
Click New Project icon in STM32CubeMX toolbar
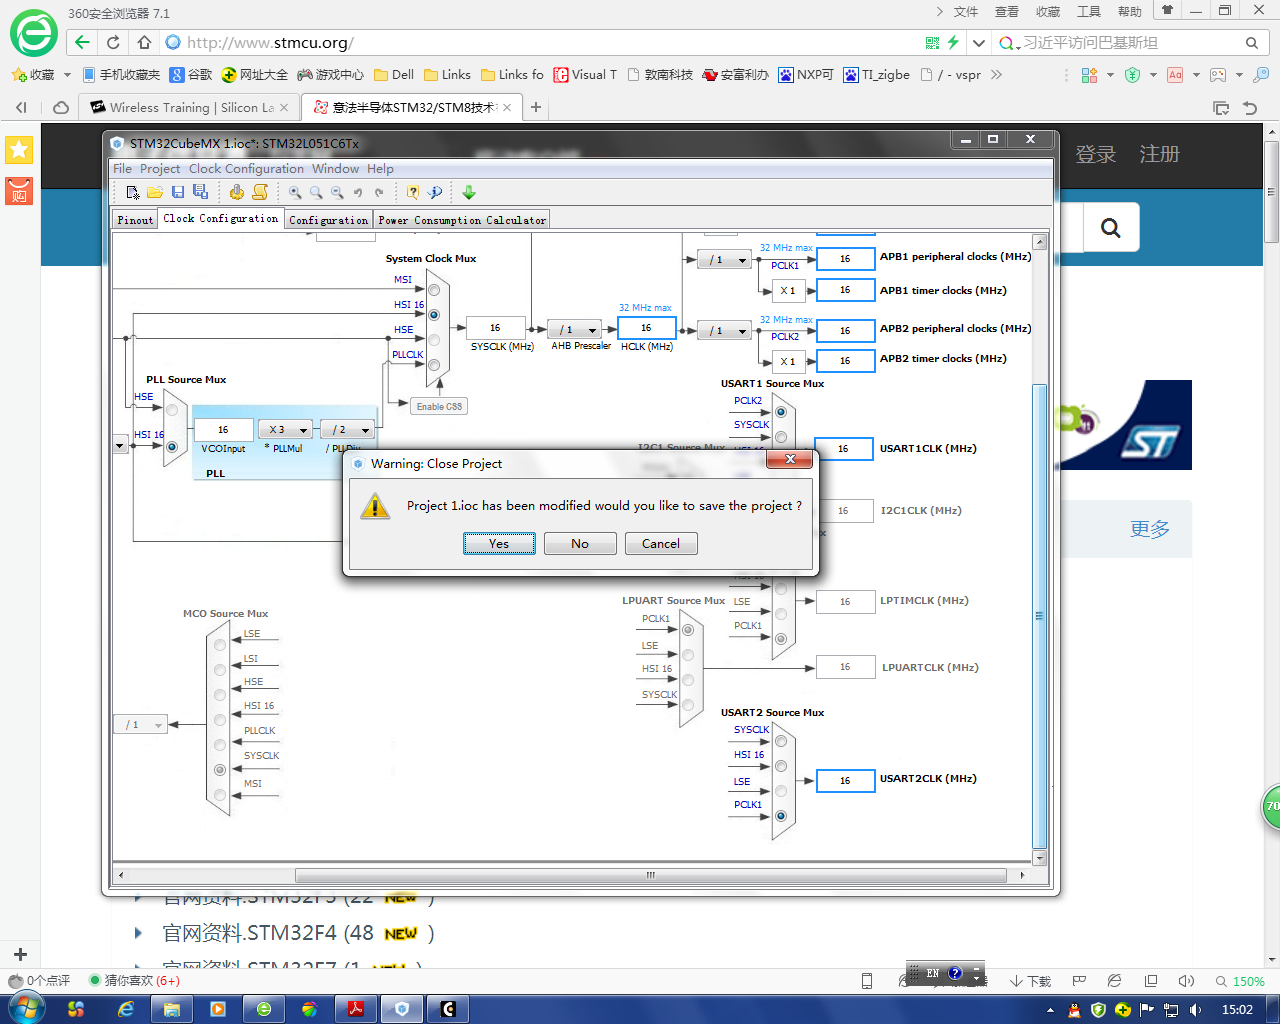pos(133,192)
